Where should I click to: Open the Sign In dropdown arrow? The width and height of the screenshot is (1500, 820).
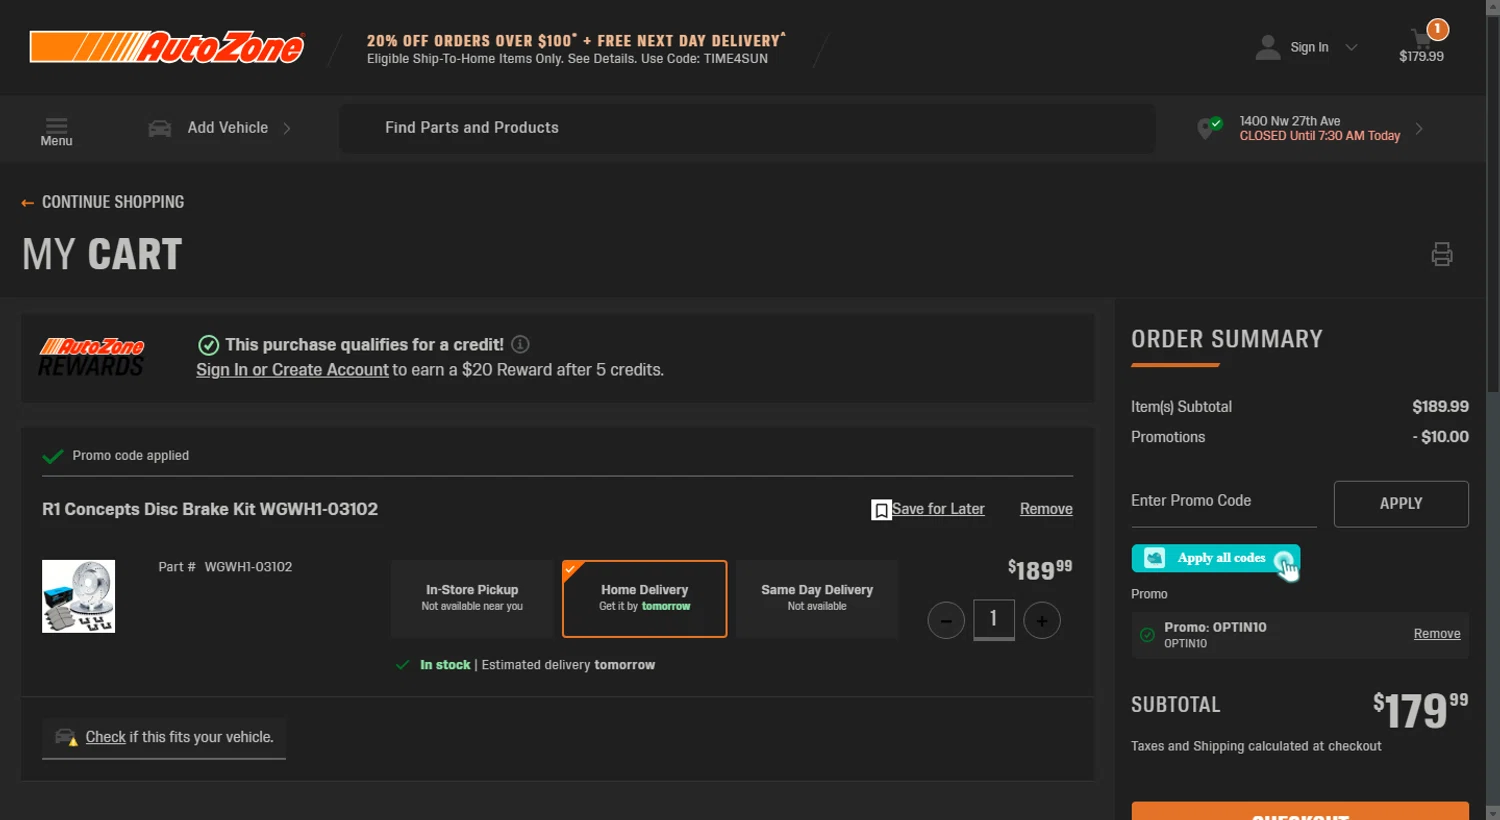1351,47
